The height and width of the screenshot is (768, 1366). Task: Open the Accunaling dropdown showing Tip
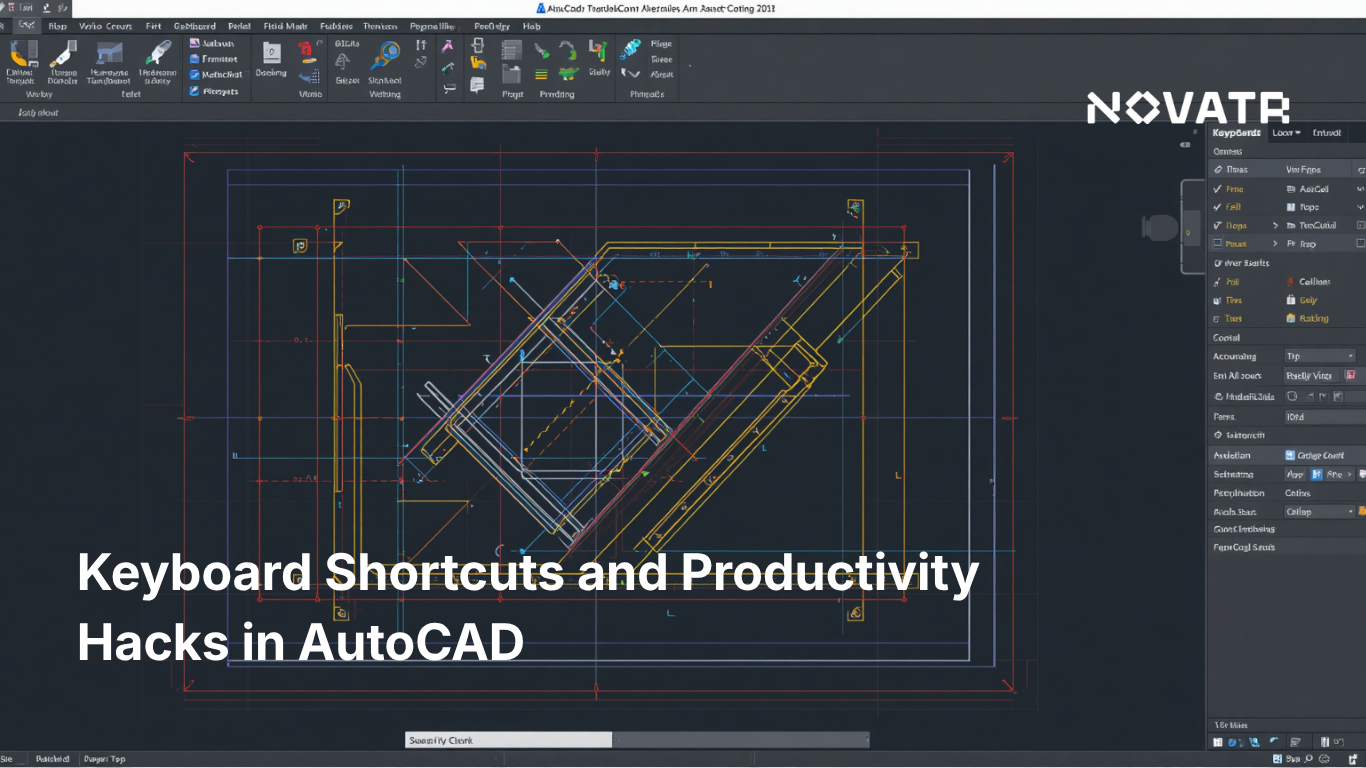coord(1319,356)
